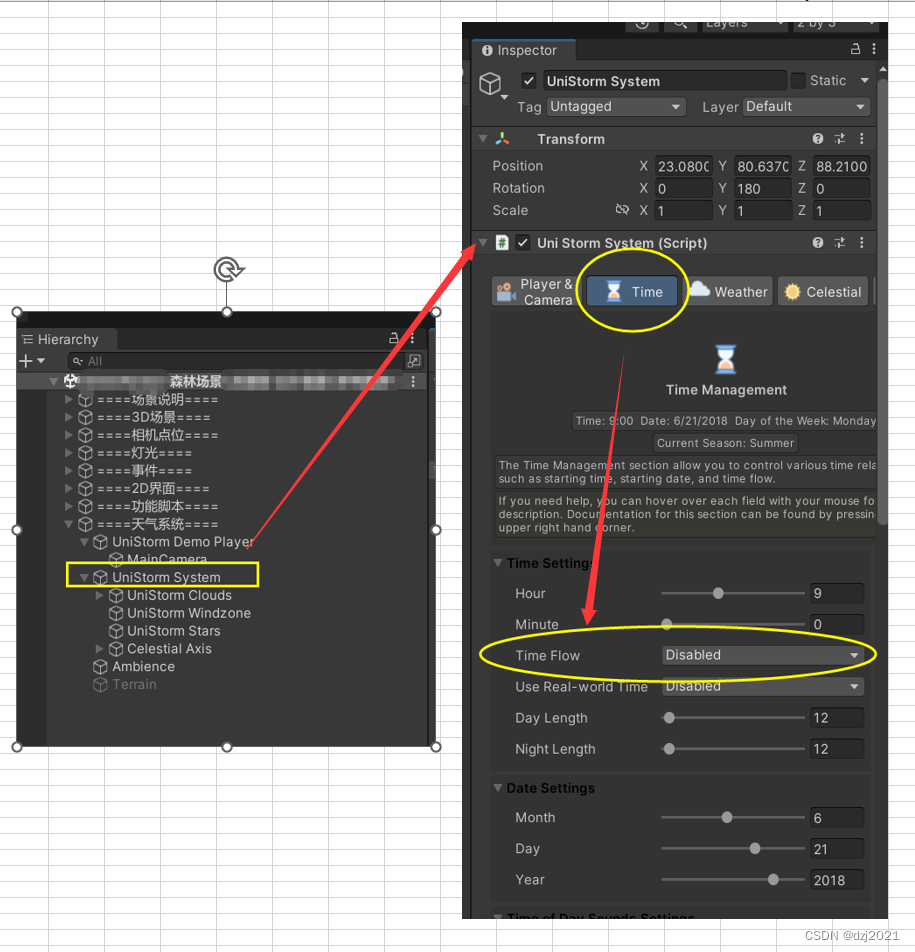Collapse the Transform component foldout
This screenshot has height=952, width=915.
pyautogui.click(x=483, y=139)
